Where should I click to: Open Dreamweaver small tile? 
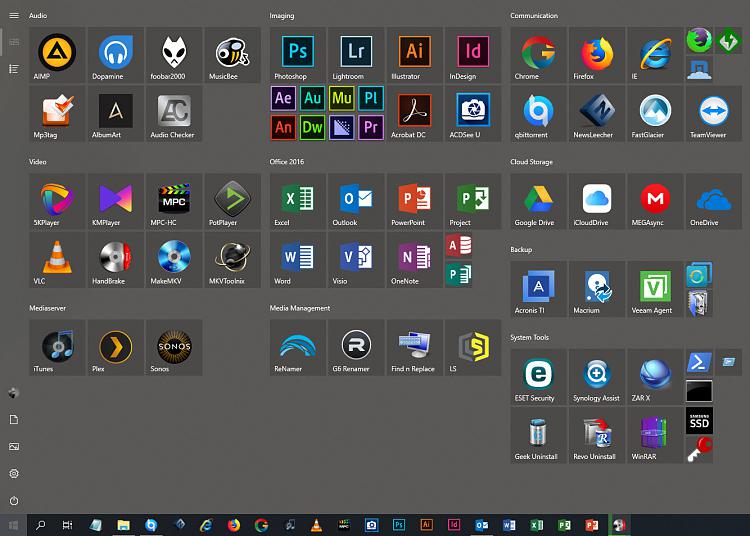click(312, 128)
